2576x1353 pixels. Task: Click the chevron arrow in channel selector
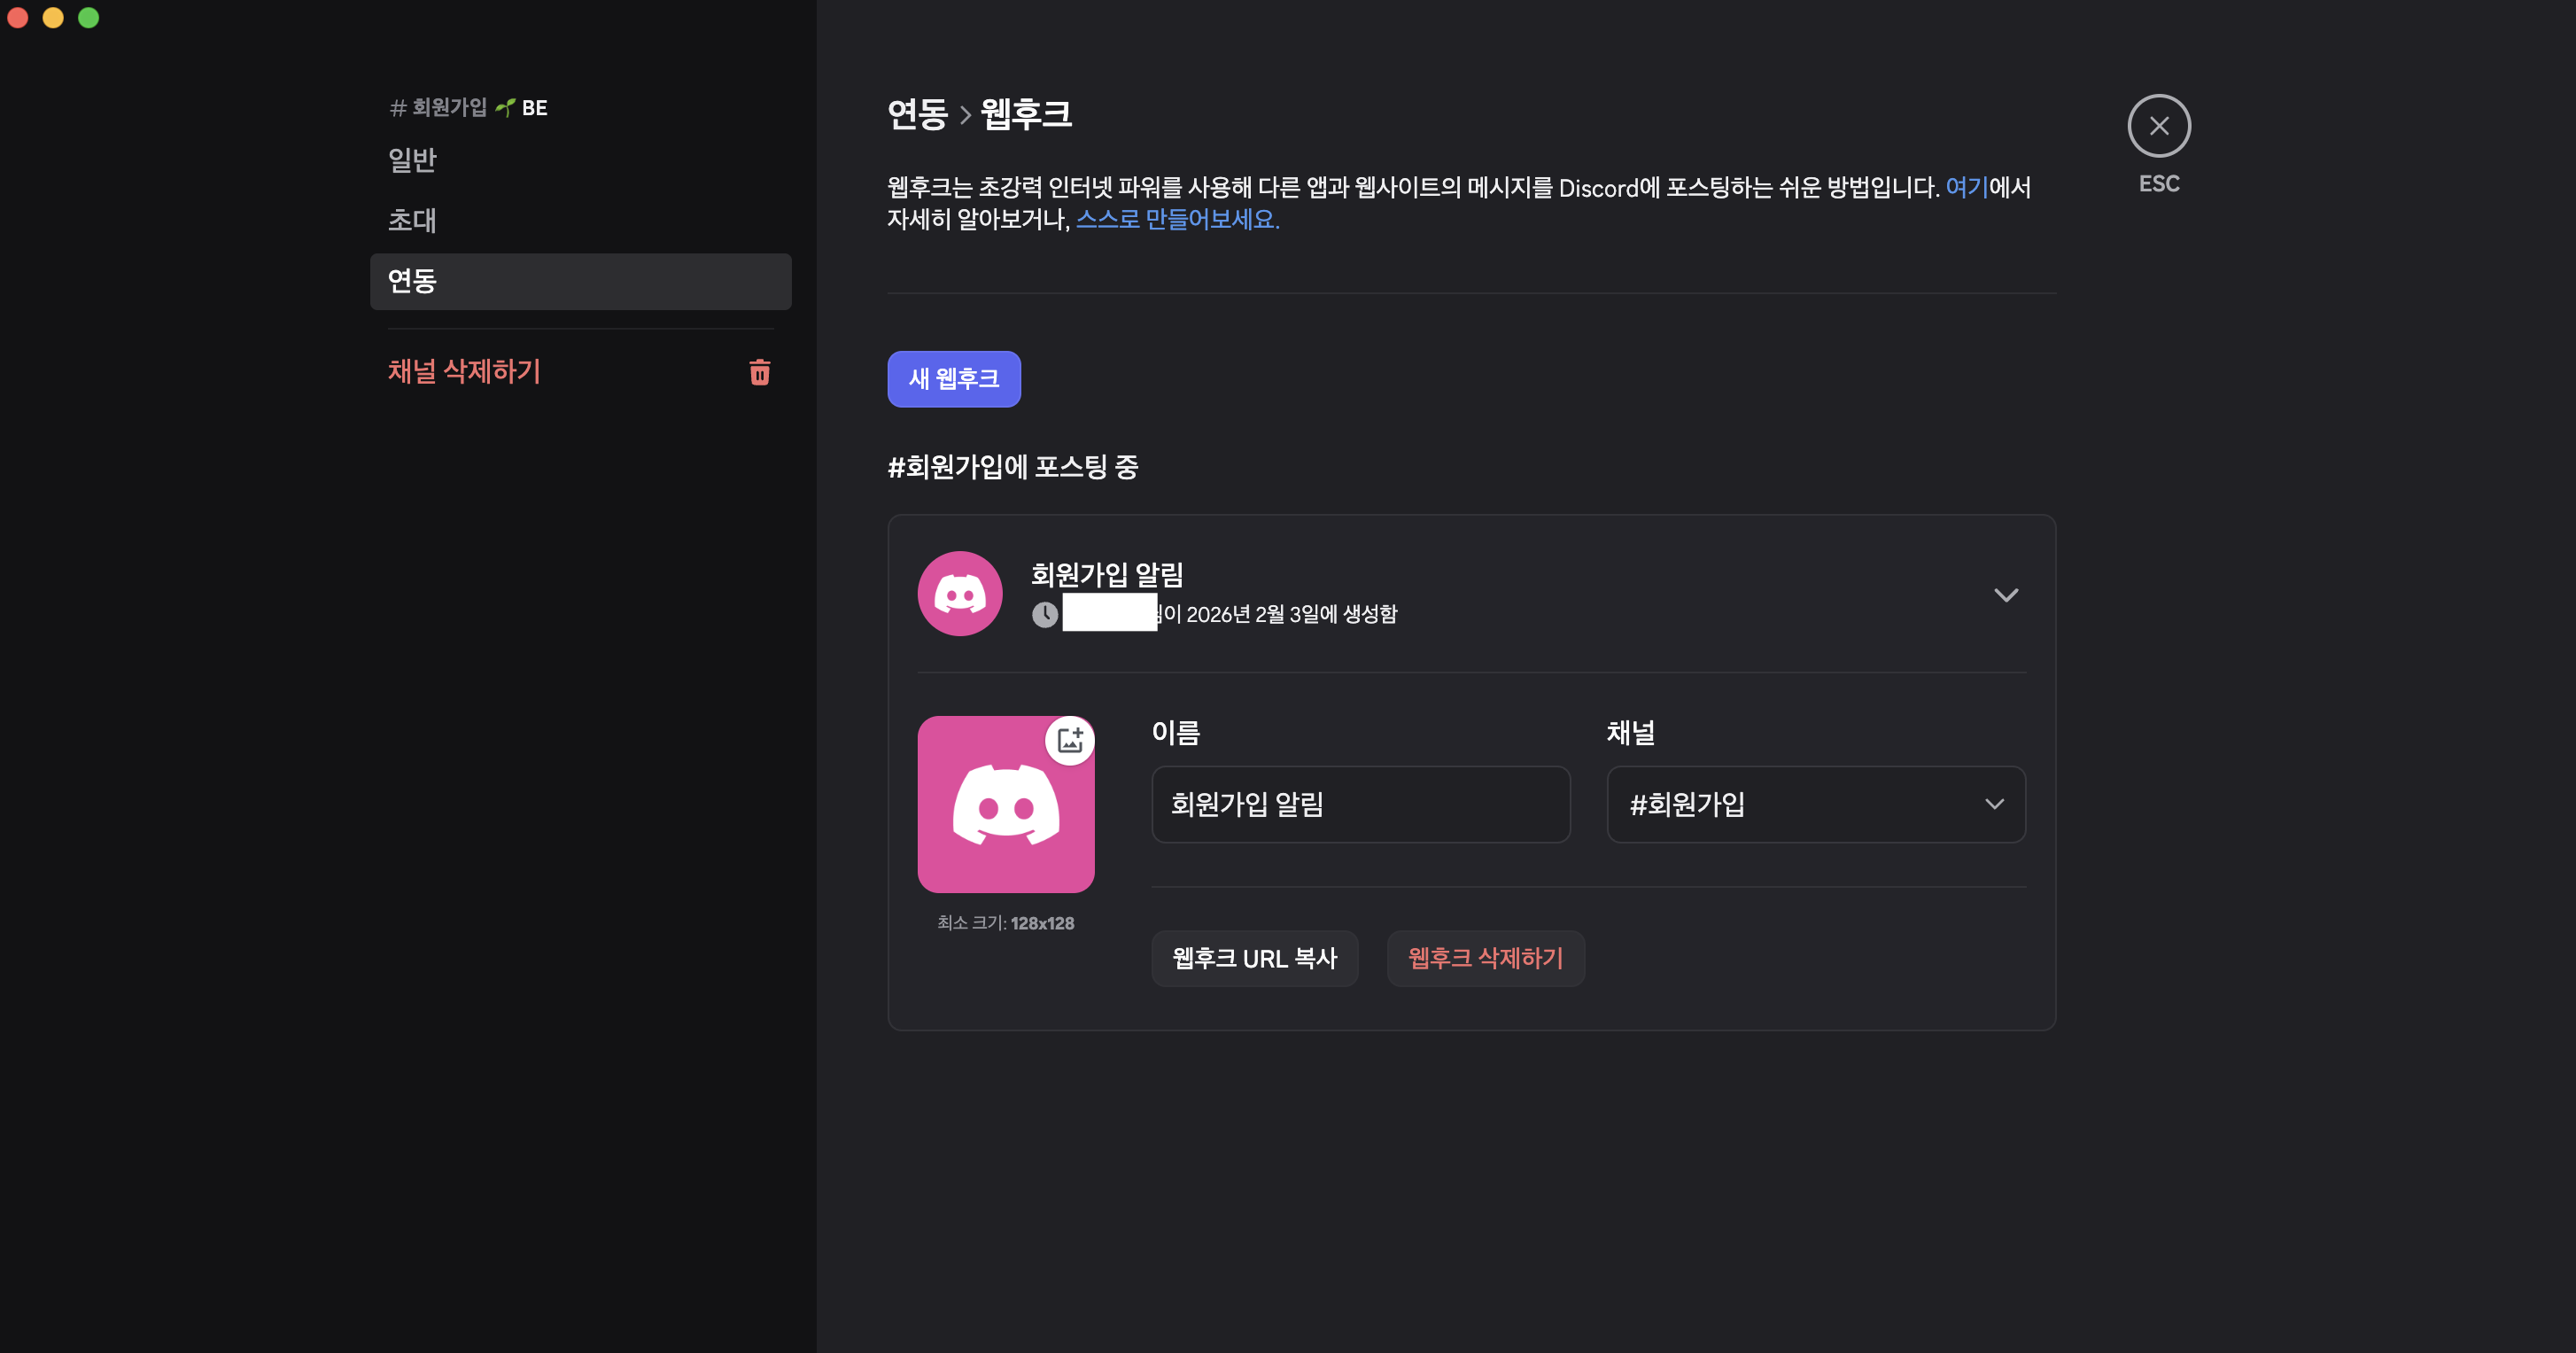click(x=1994, y=804)
